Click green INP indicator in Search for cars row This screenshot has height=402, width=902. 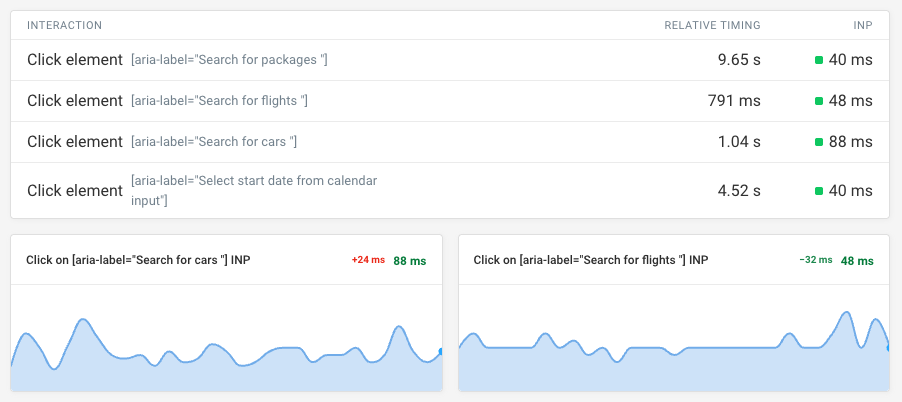point(819,142)
